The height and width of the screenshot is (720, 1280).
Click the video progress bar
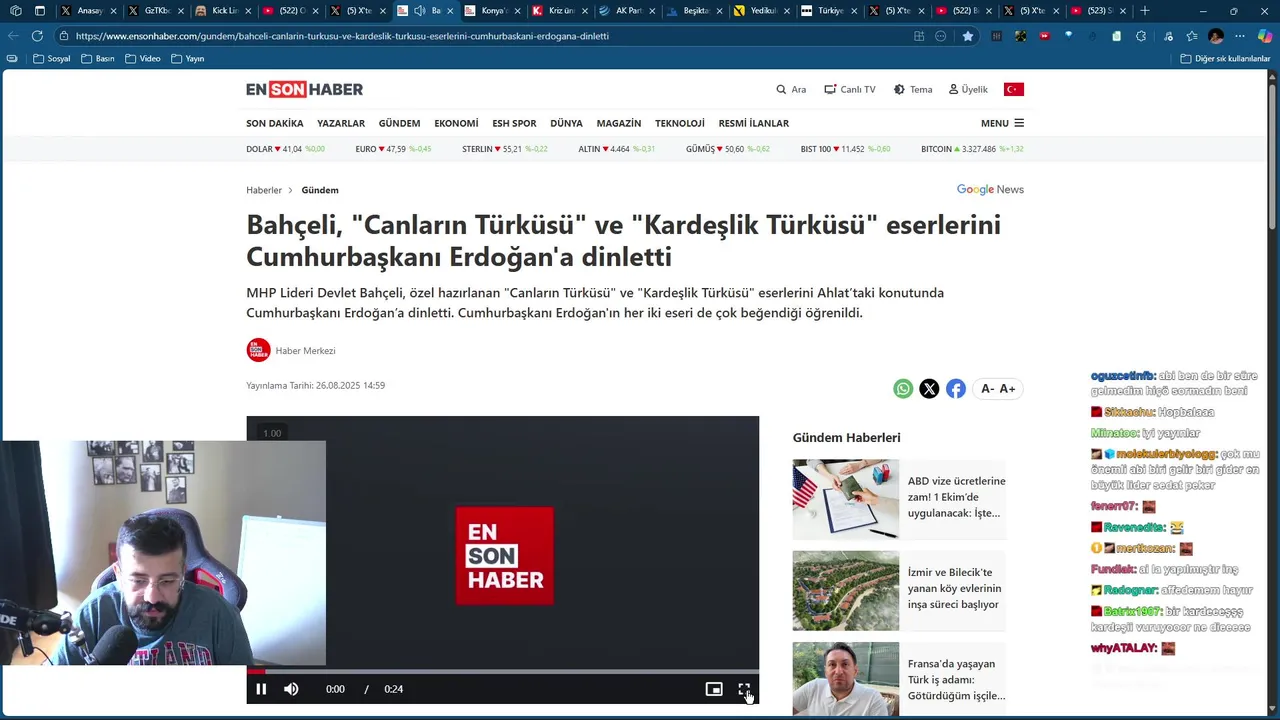tap(503, 672)
